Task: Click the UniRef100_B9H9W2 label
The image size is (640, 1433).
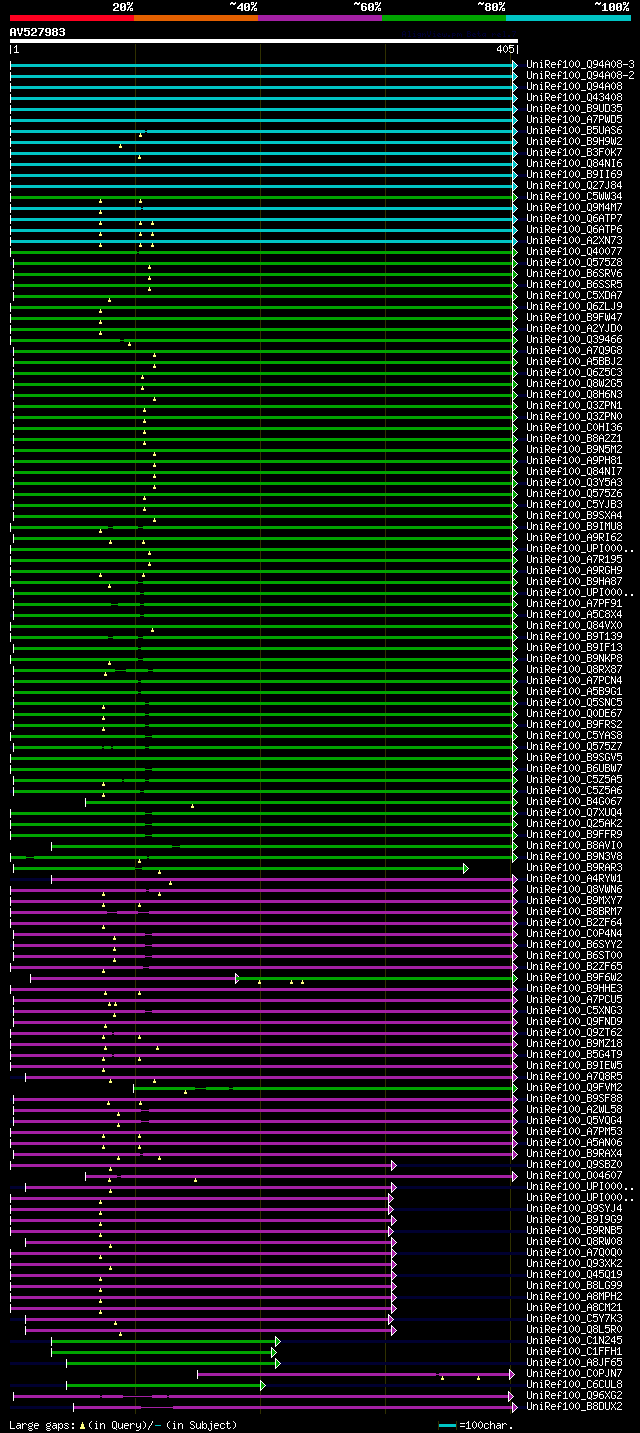Action: 574,141
